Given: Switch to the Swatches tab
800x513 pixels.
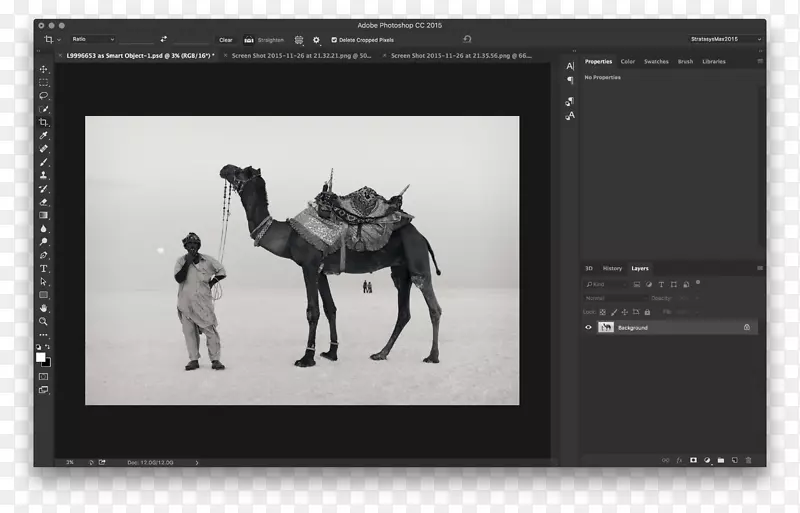Looking at the screenshot, I should tap(656, 62).
